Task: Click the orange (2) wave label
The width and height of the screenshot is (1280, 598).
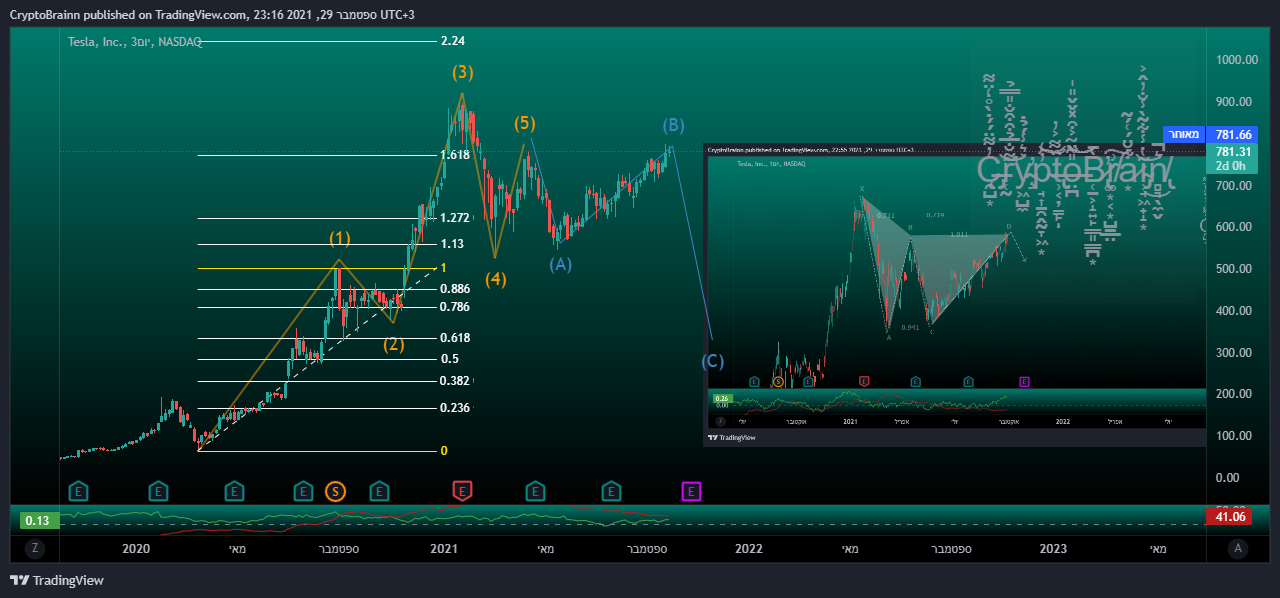Action: pos(394,345)
